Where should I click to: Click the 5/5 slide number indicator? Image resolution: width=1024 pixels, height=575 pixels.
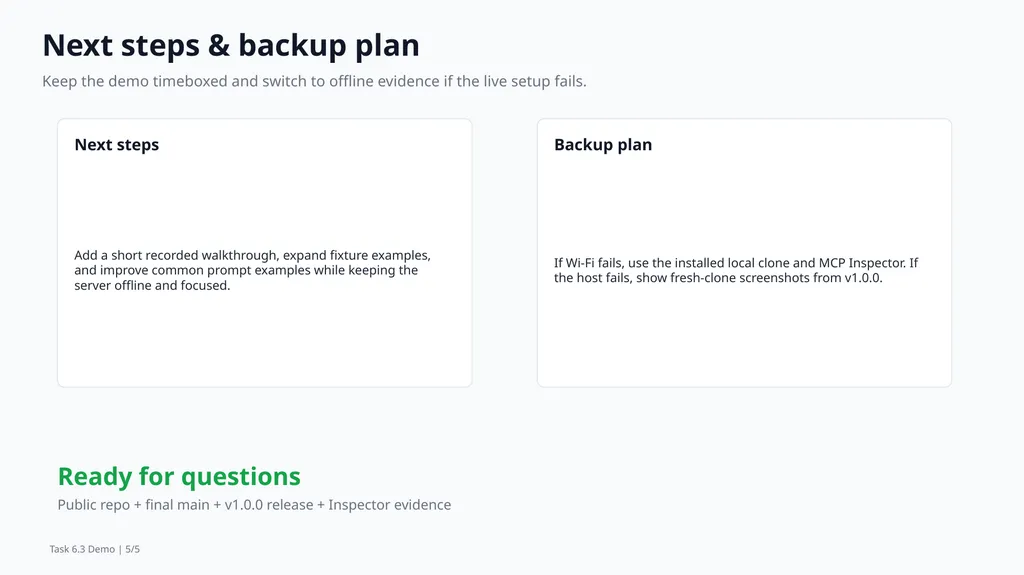click(x=133, y=549)
